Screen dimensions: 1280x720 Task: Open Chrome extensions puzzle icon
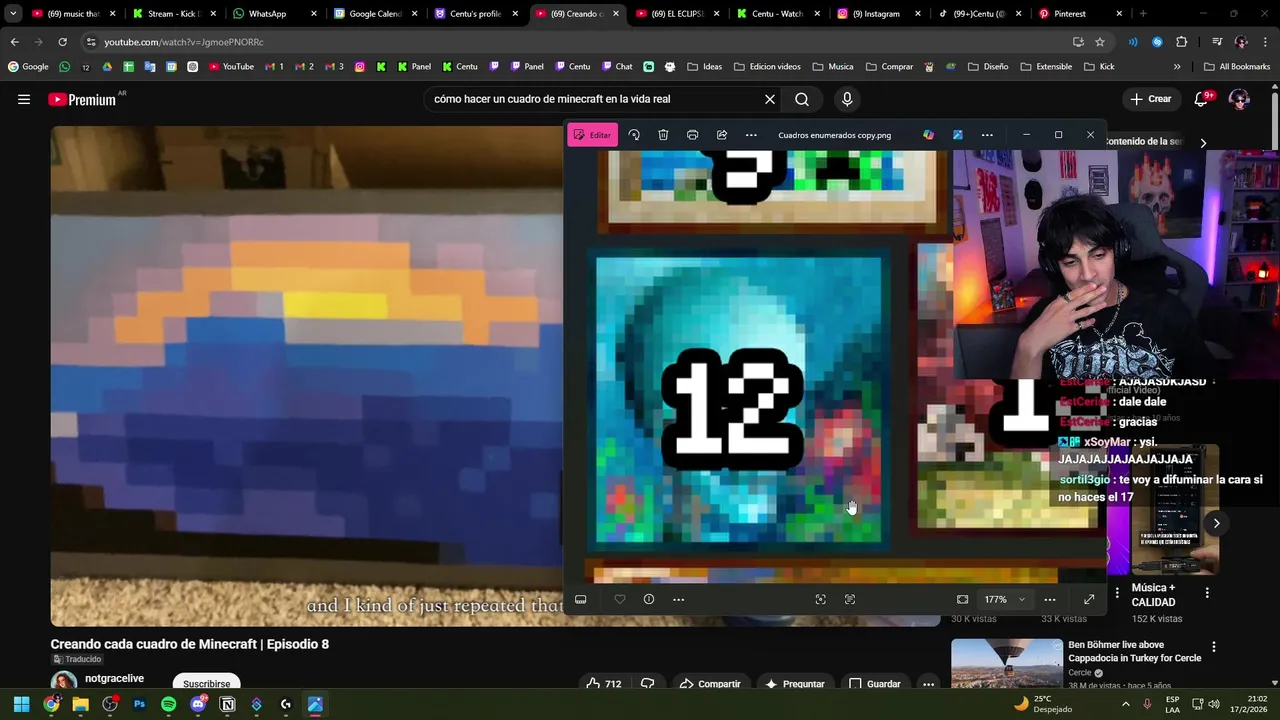[1181, 42]
